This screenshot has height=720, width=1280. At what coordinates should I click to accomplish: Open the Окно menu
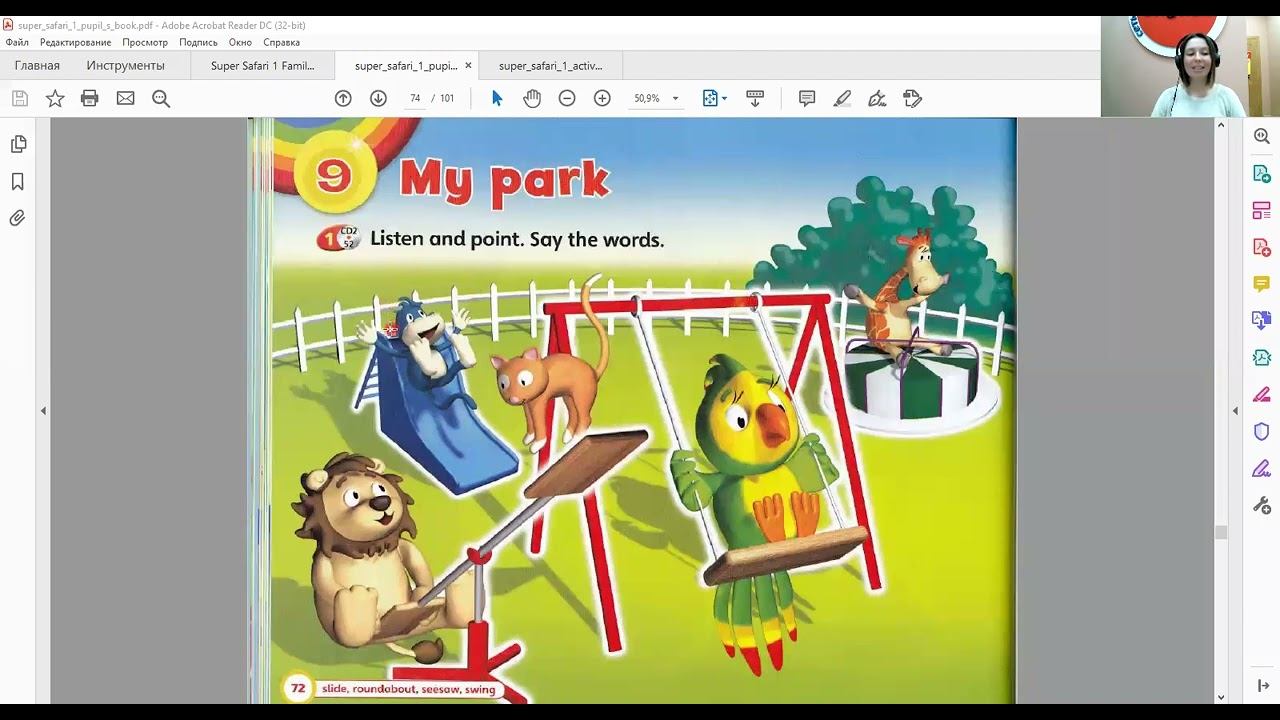pyautogui.click(x=240, y=42)
